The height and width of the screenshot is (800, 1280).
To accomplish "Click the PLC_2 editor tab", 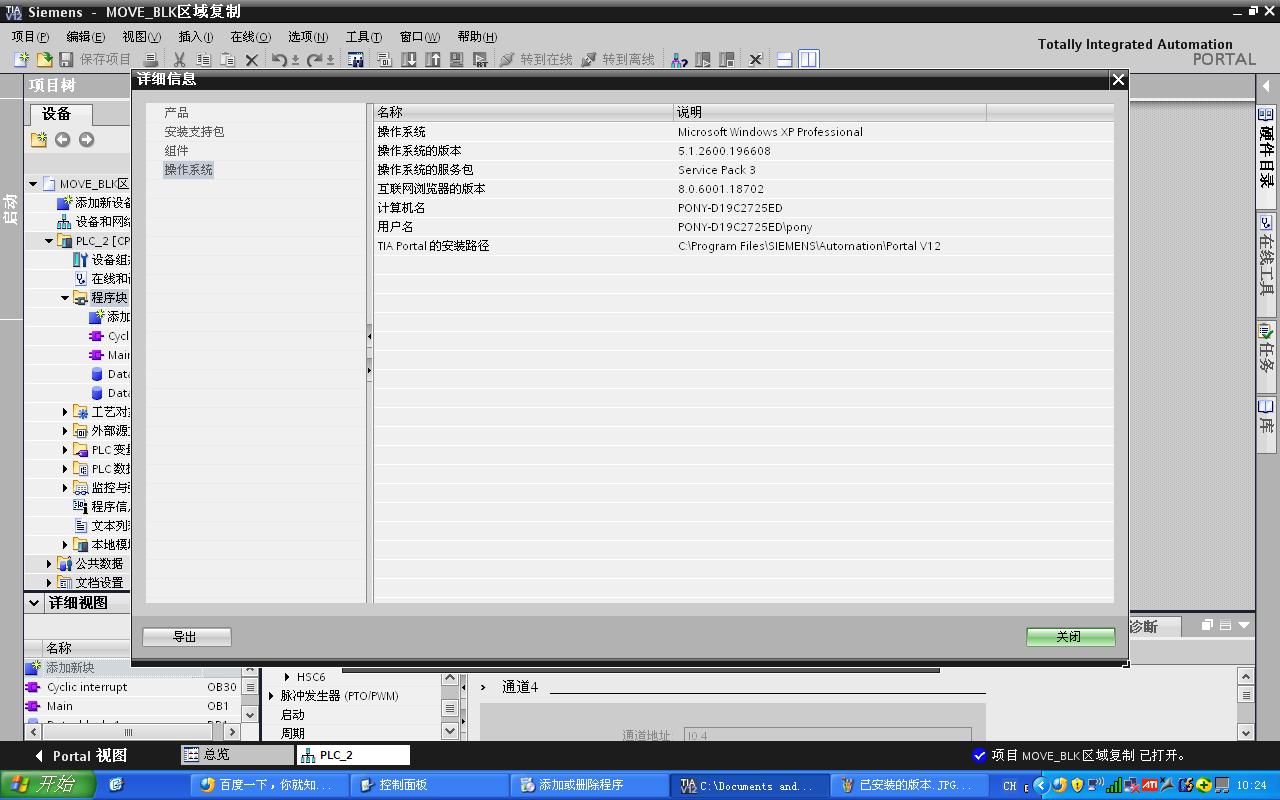I will [353, 755].
